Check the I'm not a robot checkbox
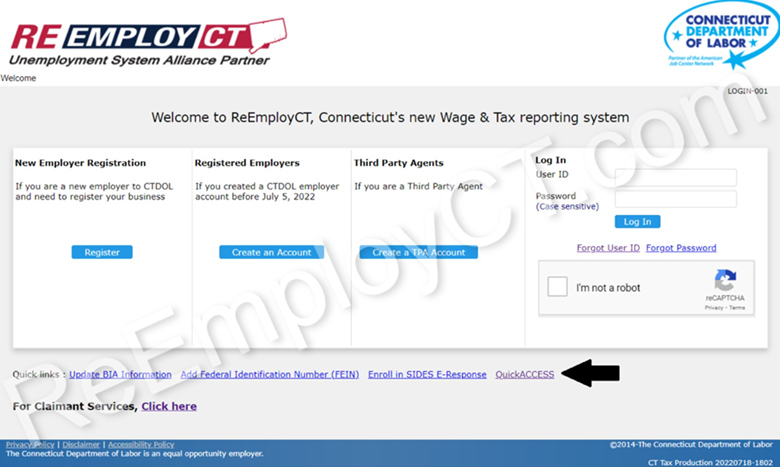 pyautogui.click(x=557, y=288)
